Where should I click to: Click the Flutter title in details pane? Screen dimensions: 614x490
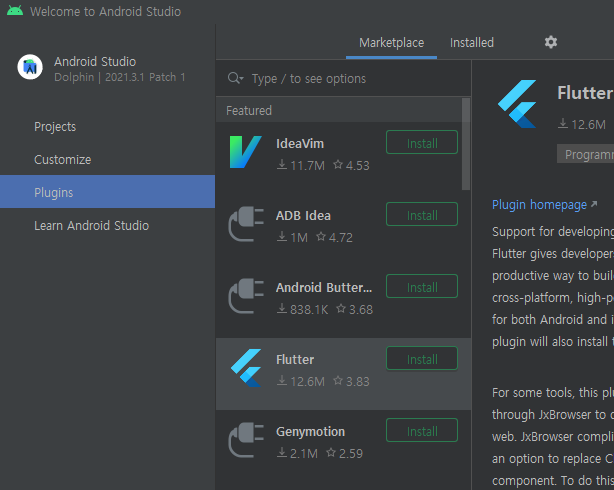click(585, 93)
